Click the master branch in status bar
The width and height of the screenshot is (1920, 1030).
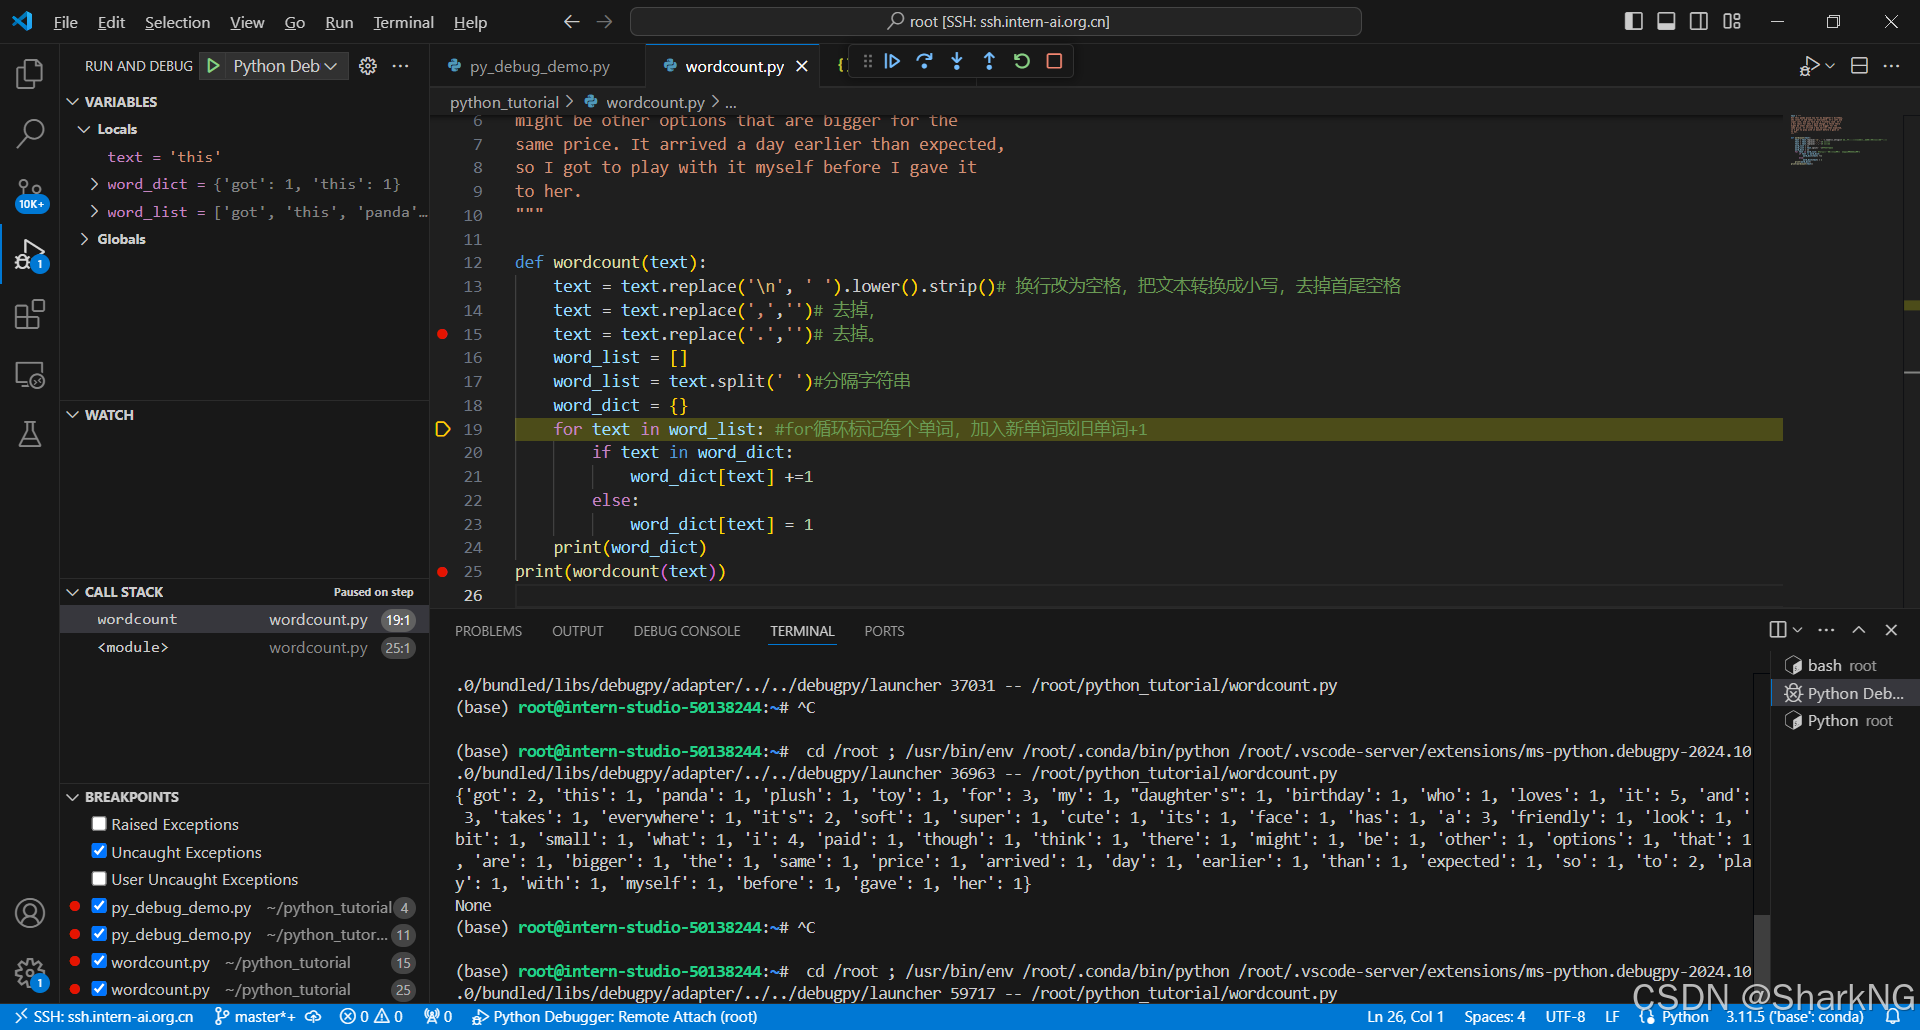(255, 1017)
